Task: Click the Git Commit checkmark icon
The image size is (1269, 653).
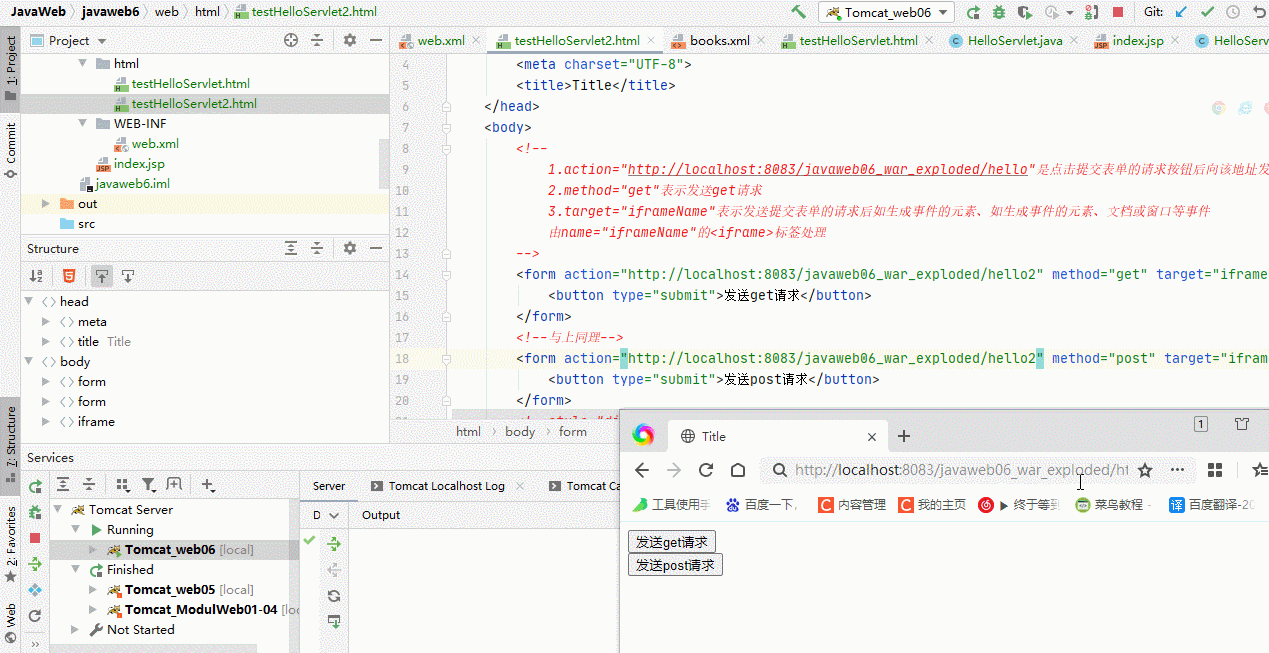Action: tap(1207, 12)
